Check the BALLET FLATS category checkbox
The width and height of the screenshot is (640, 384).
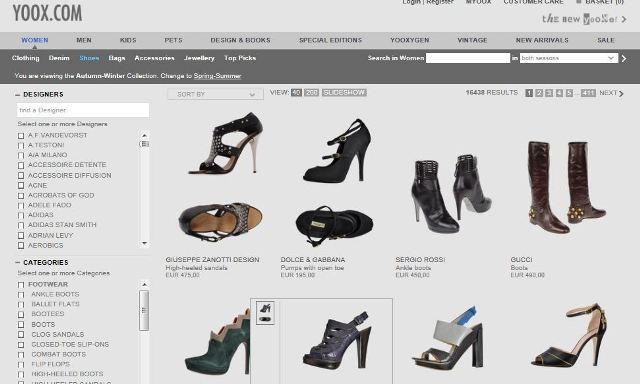pos(21,304)
